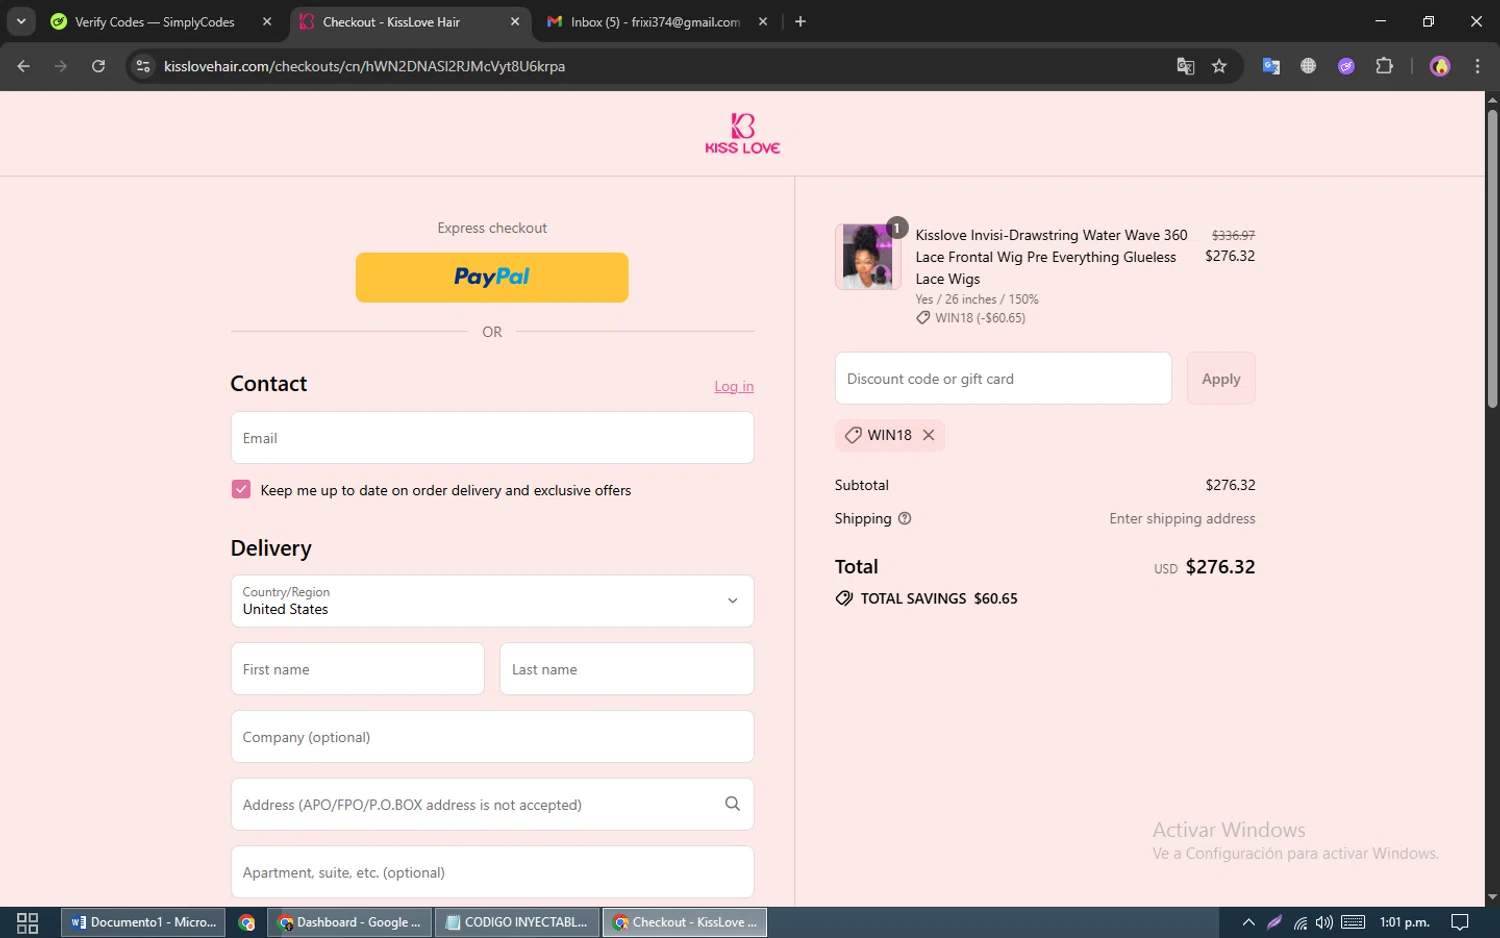The image size is (1500, 938).
Task: Open the Extensions puzzle icon
Action: tap(1384, 66)
